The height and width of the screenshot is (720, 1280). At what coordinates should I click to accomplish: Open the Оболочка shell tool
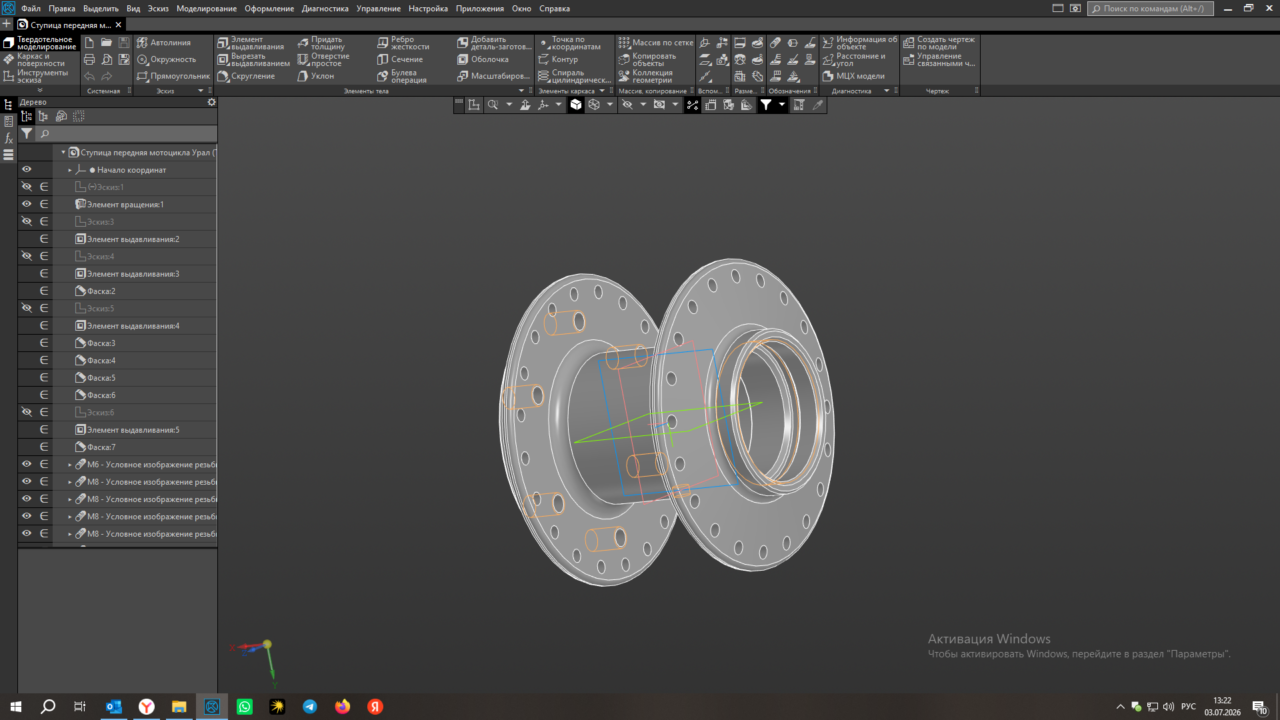pyautogui.click(x=483, y=59)
